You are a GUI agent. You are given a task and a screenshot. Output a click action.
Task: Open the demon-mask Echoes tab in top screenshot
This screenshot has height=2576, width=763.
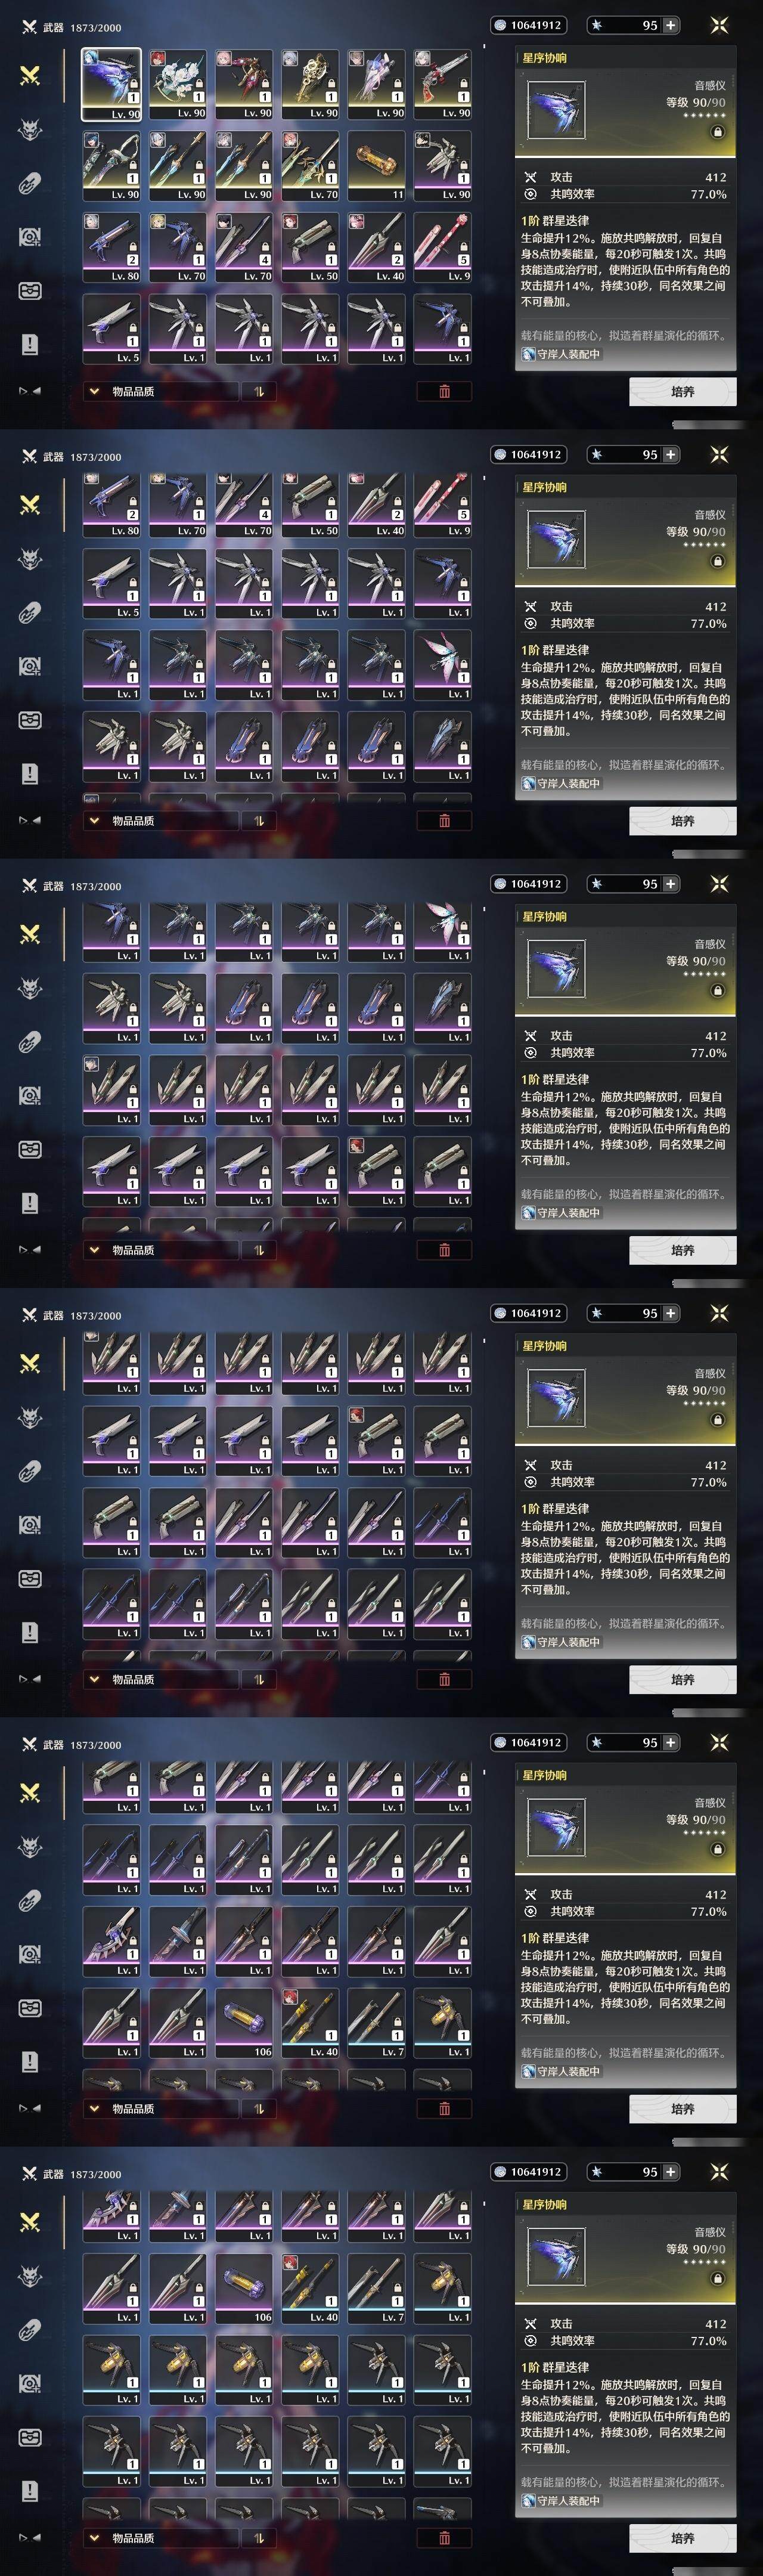click(x=30, y=129)
